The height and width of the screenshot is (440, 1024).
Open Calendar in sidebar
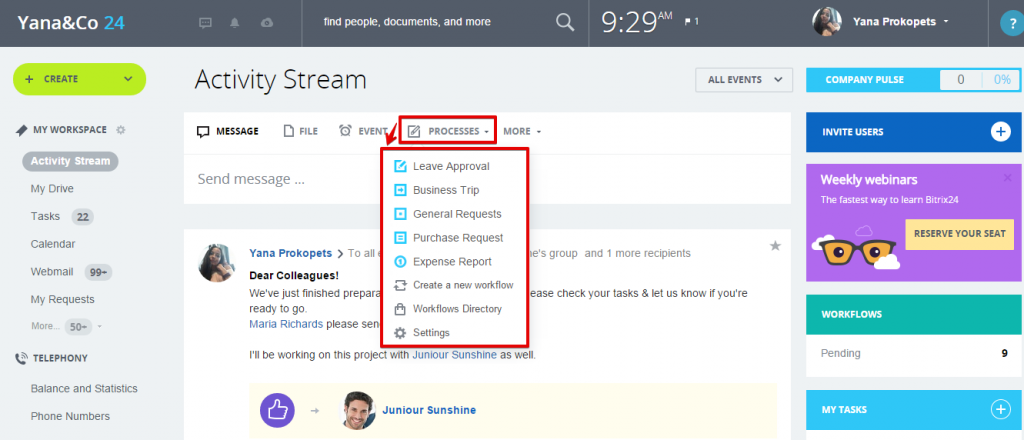coord(53,244)
